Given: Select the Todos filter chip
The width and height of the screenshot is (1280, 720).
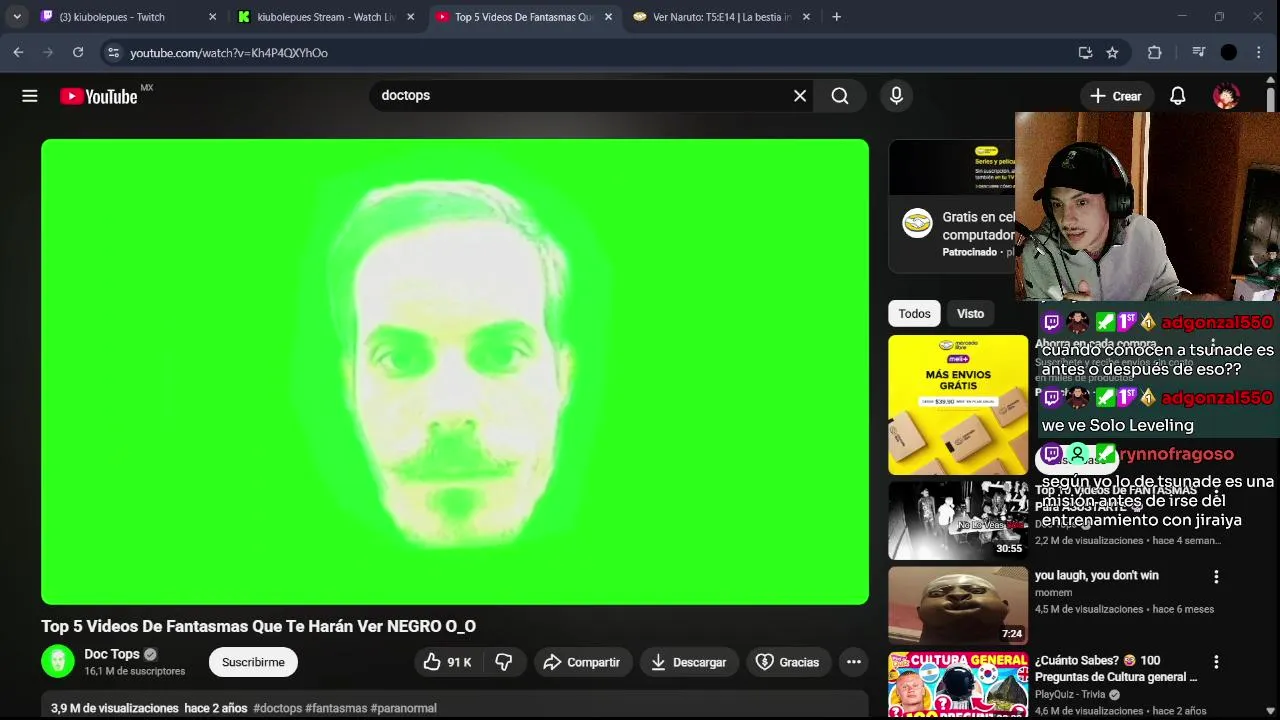Looking at the screenshot, I should (x=914, y=313).
